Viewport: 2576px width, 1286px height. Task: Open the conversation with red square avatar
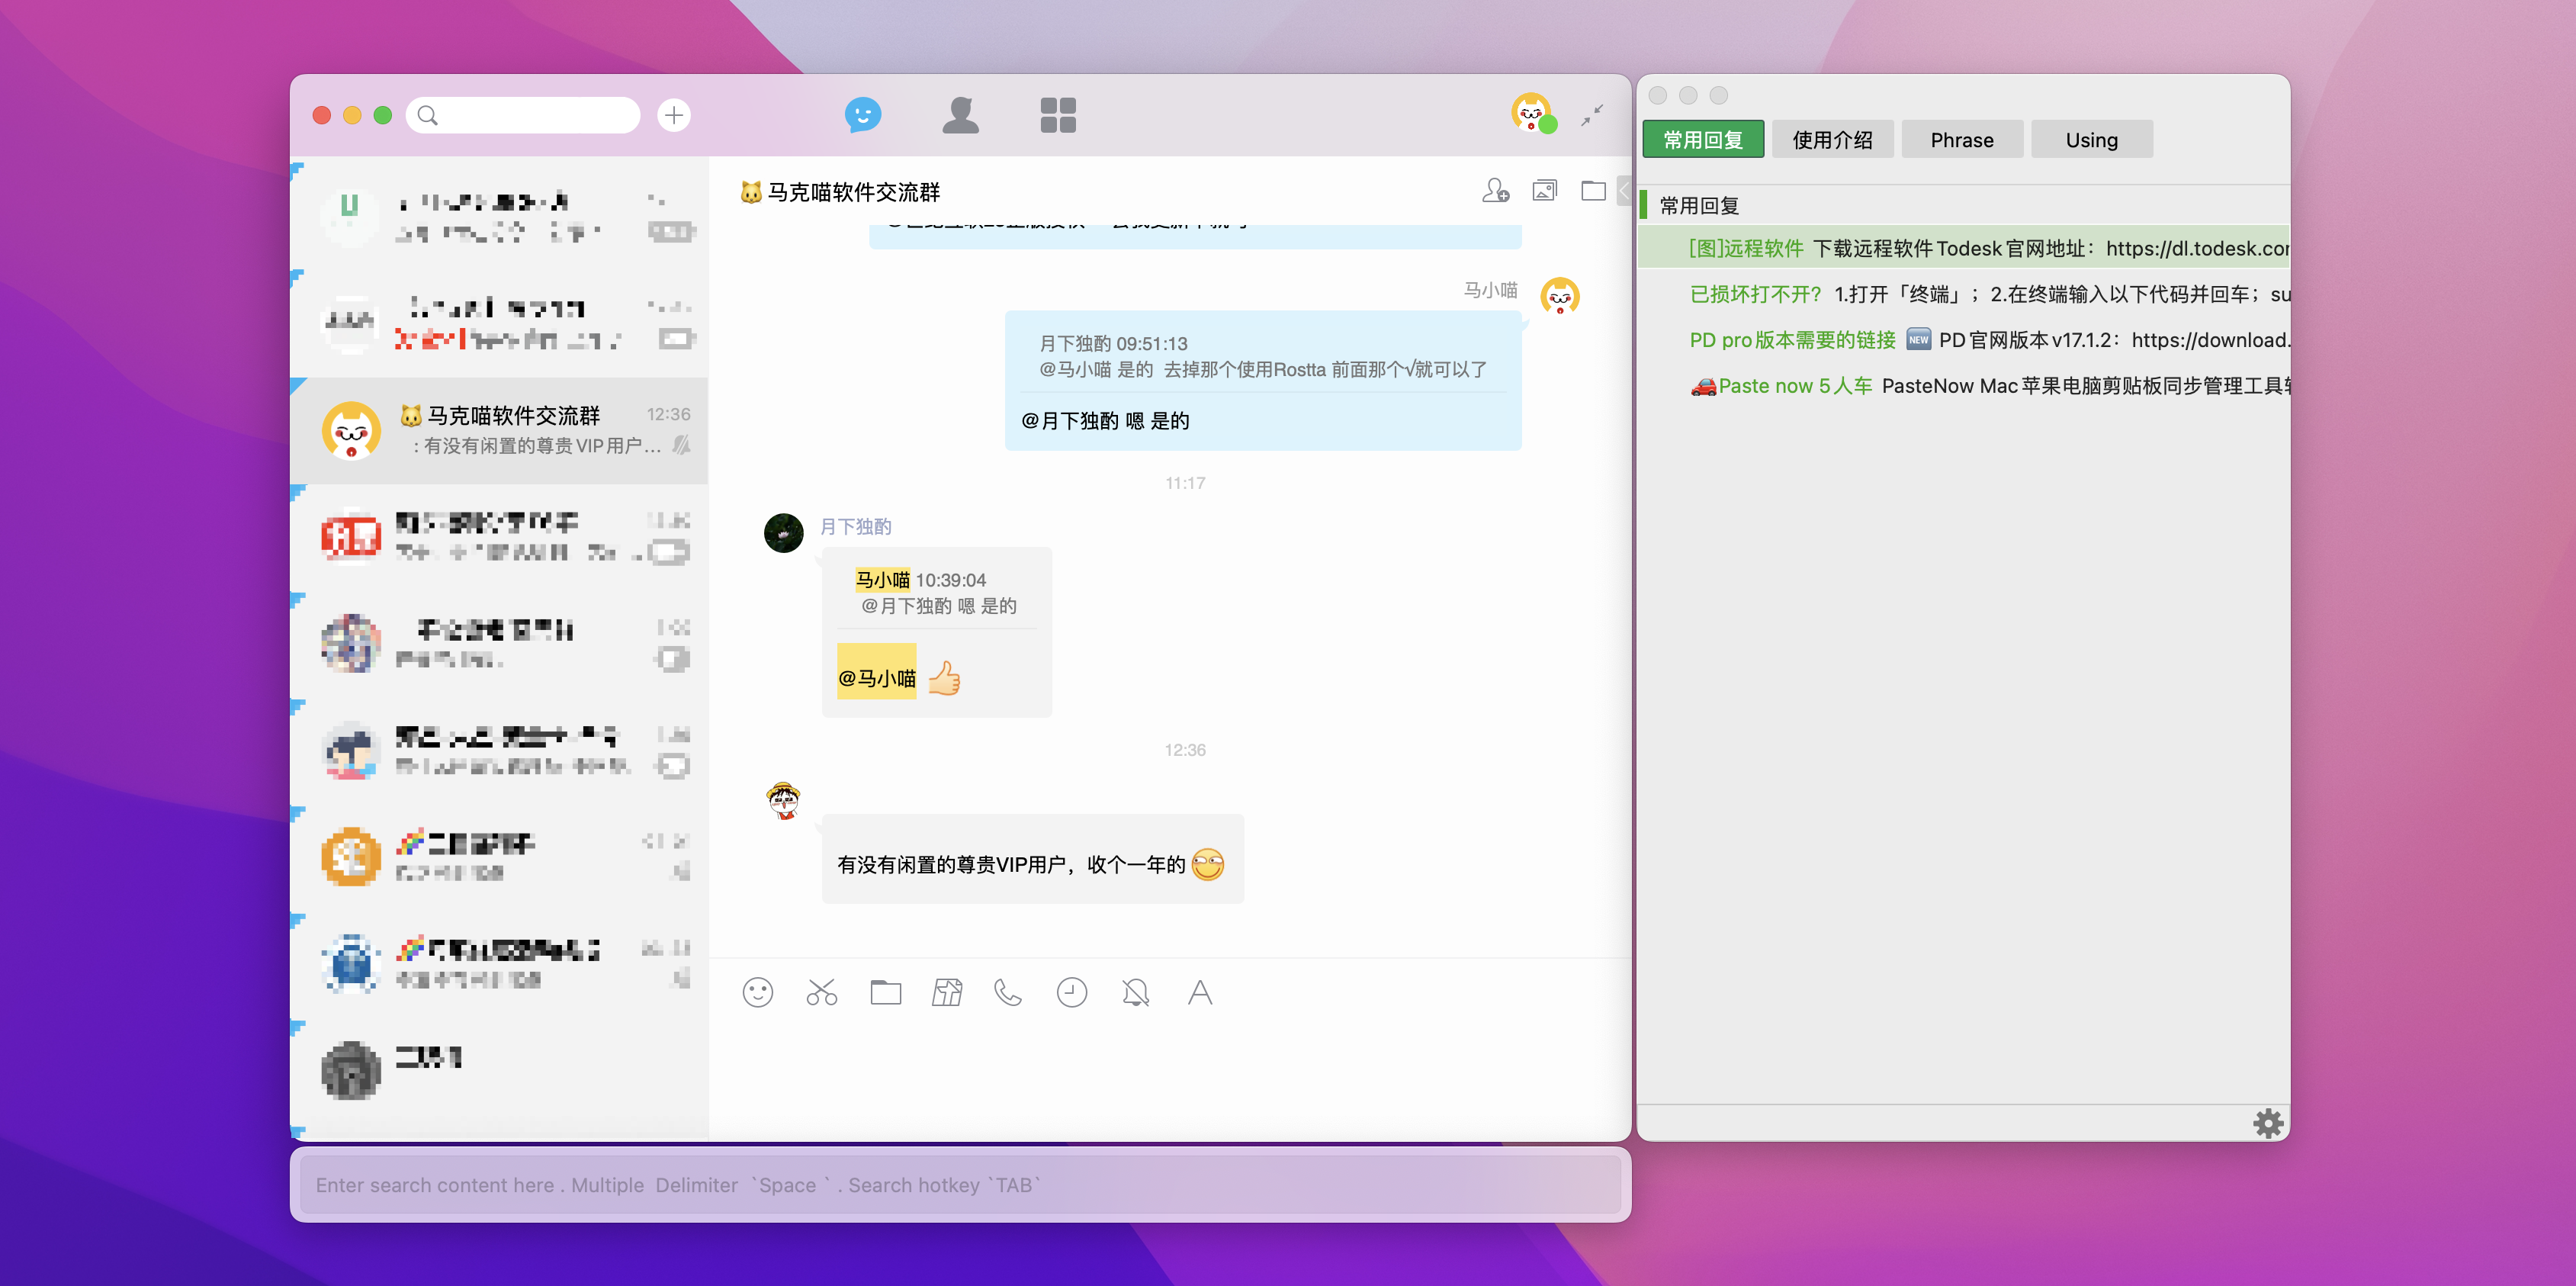click(499, 538)
